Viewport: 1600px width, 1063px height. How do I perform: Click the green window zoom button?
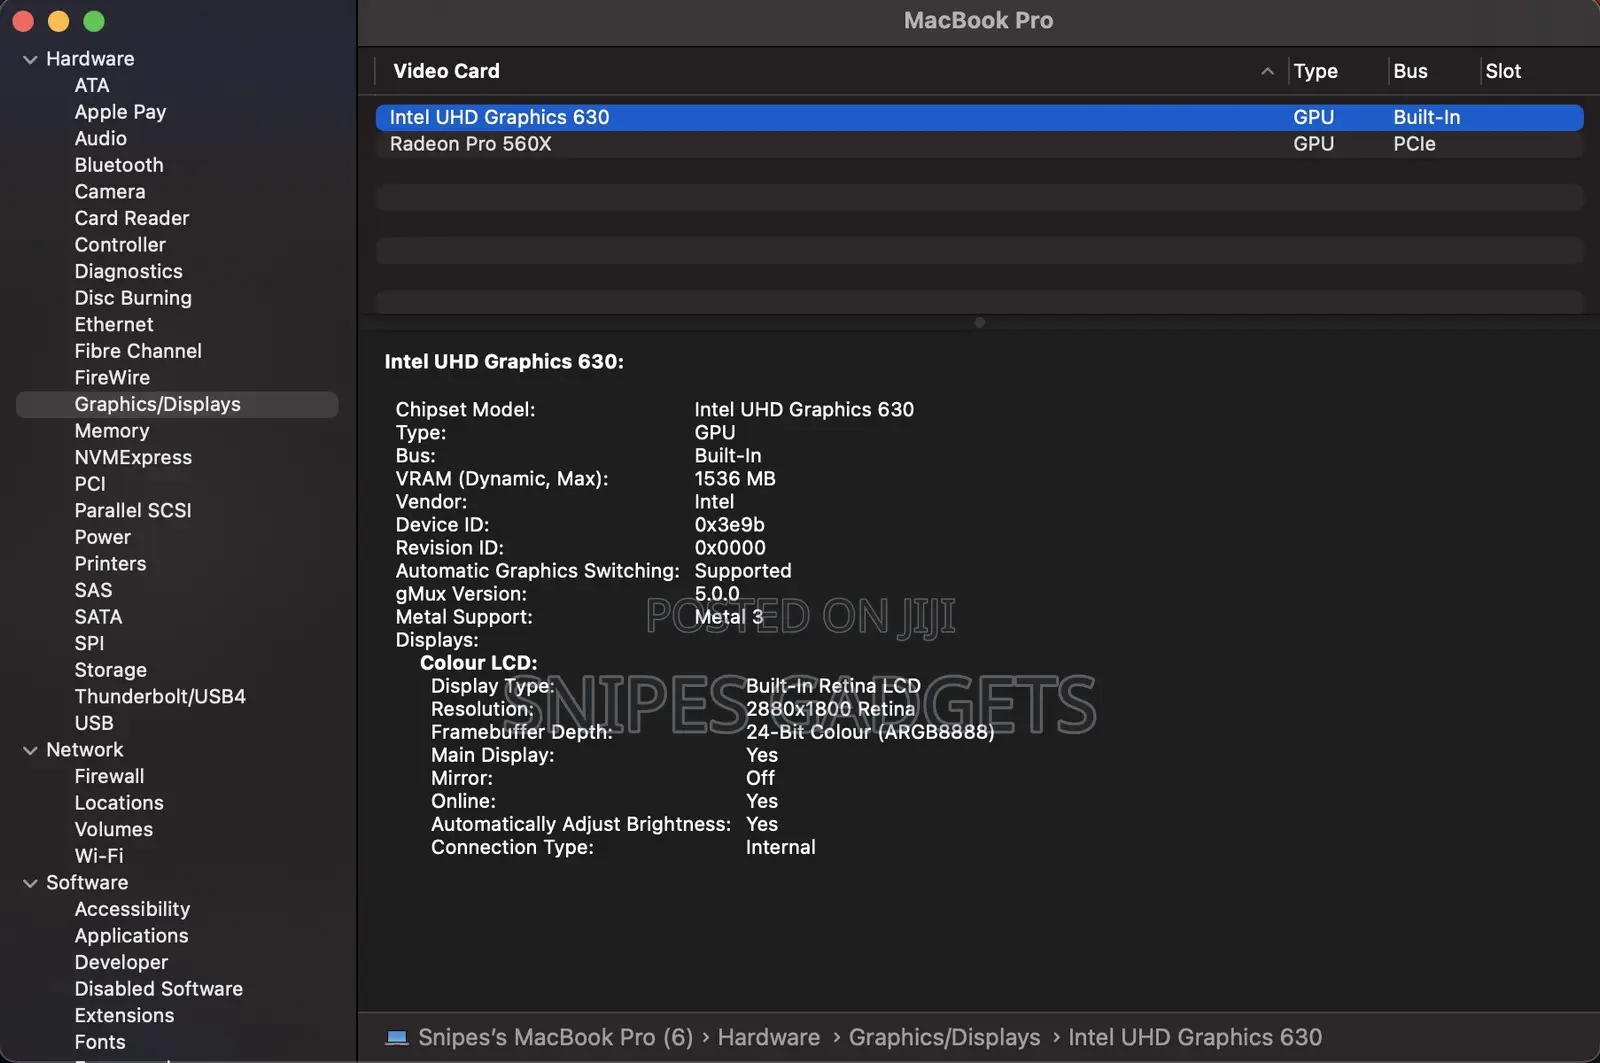tap(94, 21)
